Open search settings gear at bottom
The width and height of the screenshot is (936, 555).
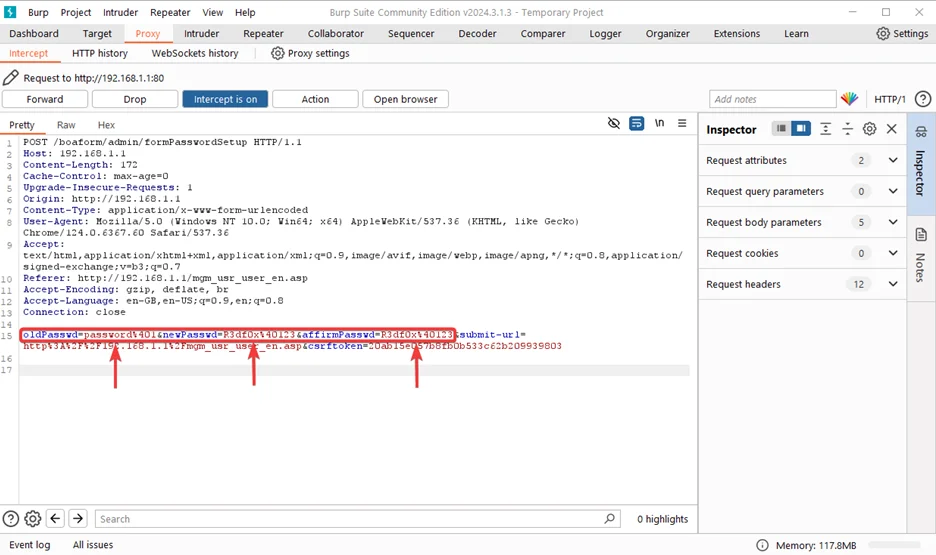tap(33, 519)
